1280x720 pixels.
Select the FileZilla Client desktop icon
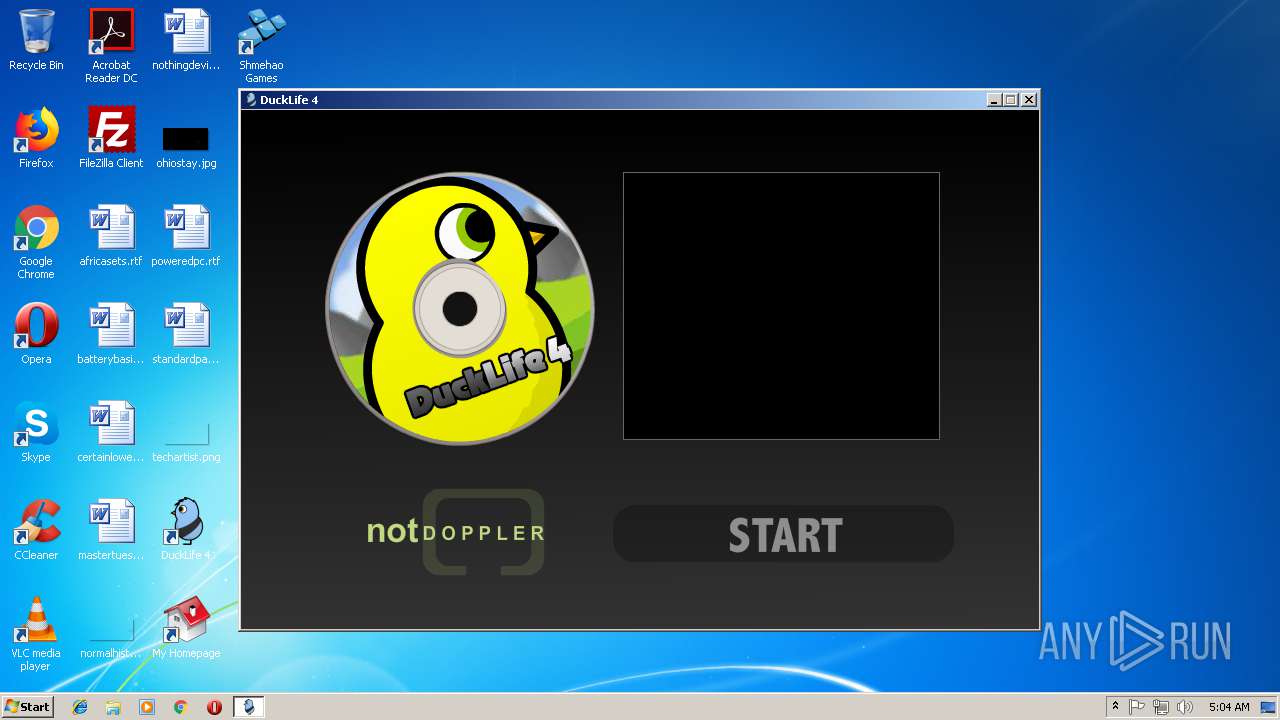[111, 138]
